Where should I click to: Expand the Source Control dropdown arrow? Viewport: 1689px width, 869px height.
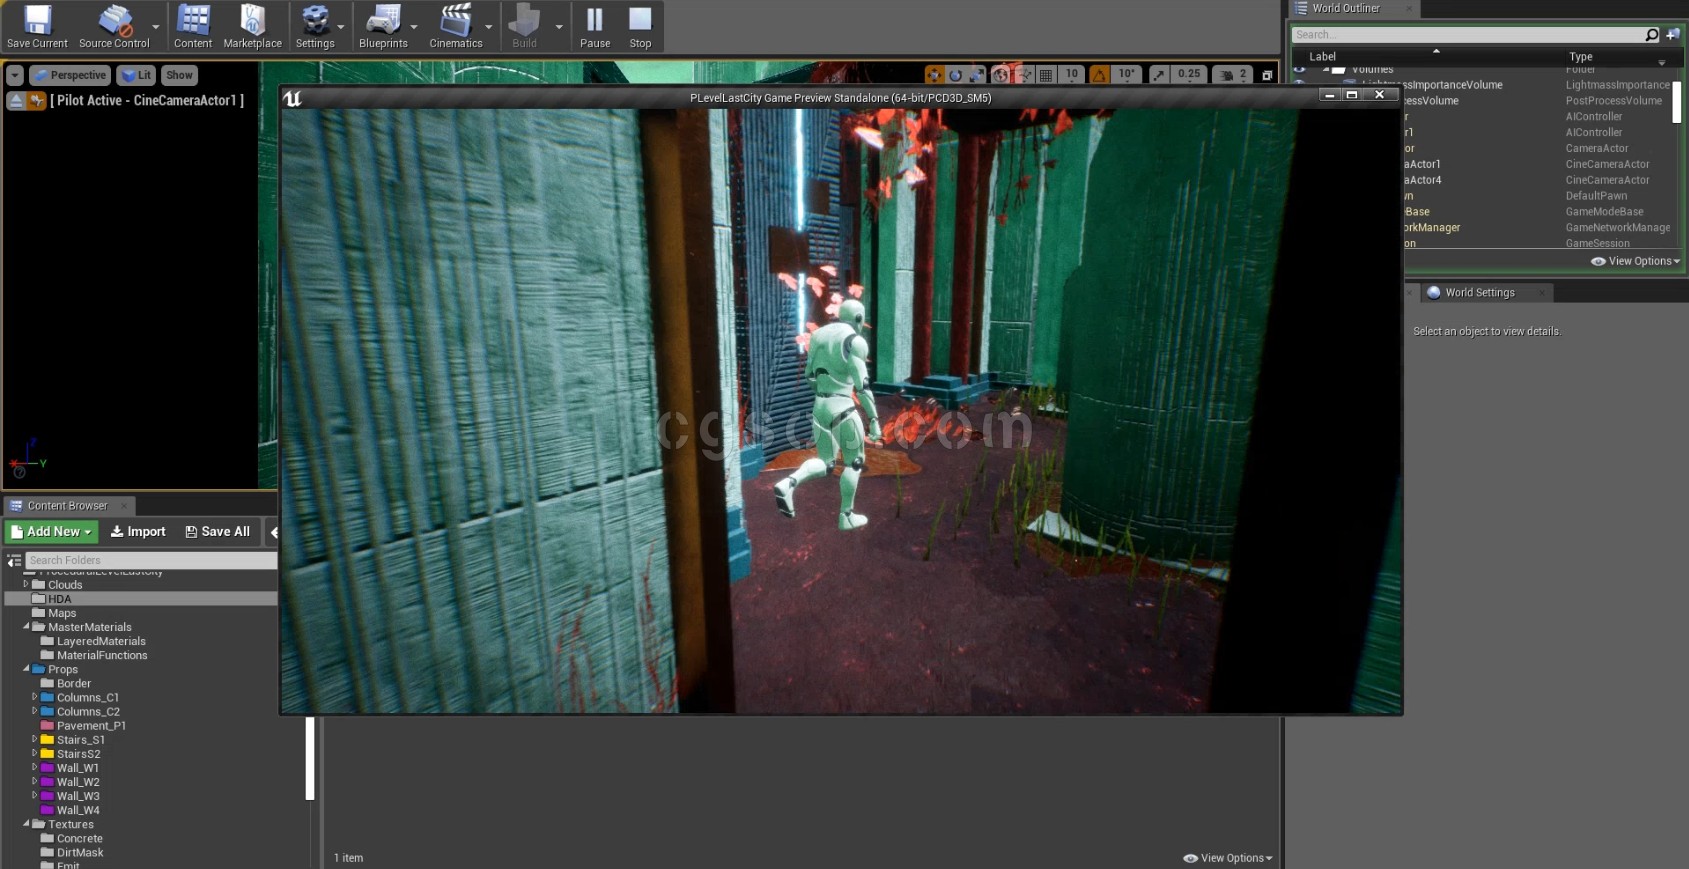pyautogui.click(x=156, y=27)
